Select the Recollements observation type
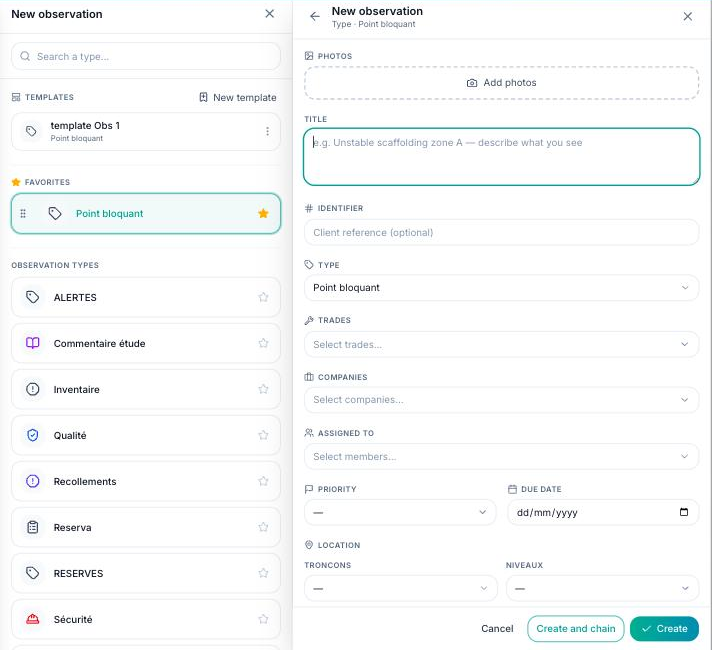 coord(146,481)
